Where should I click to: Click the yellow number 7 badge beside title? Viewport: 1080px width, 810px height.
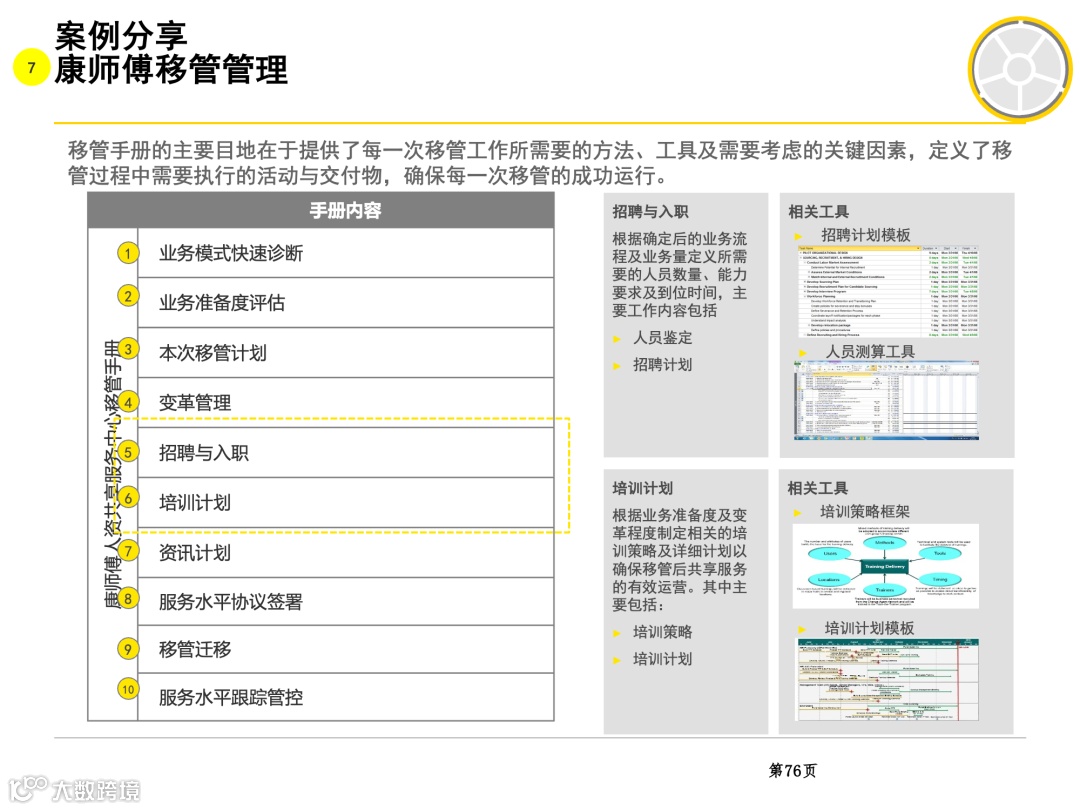click(x=31, y=68)
